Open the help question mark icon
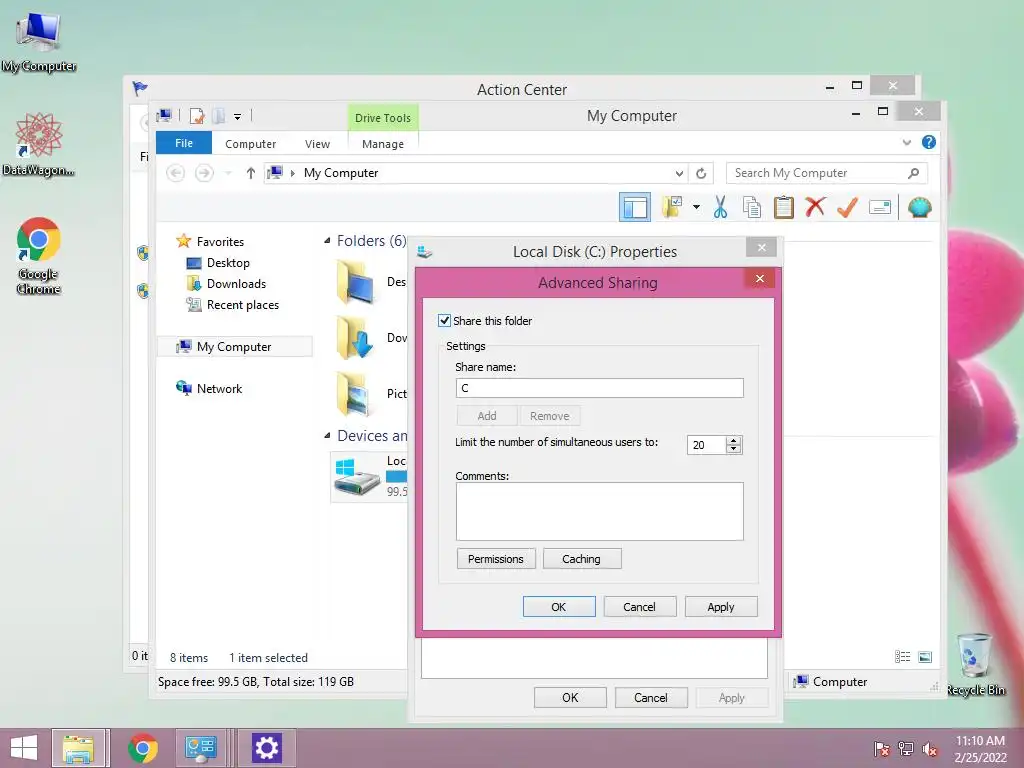This screenshot has height=768, width=1024. click(x=929, y=142)
